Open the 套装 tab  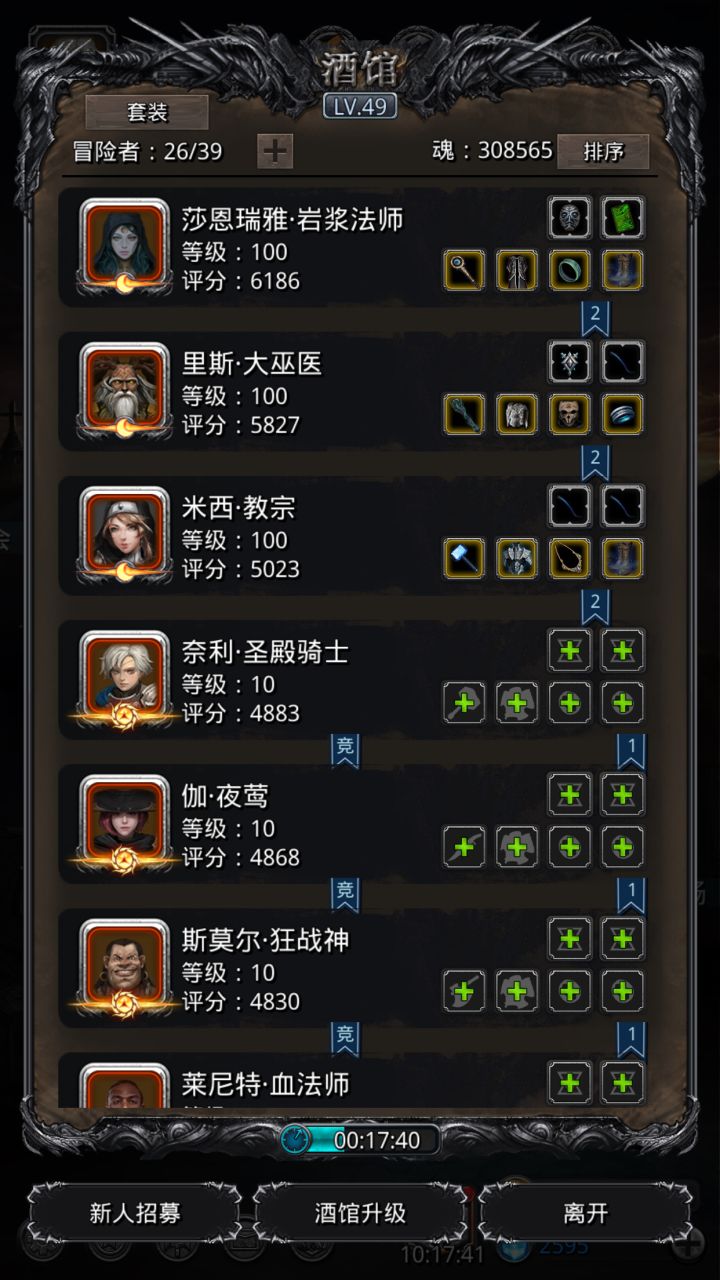coord(147,112)
